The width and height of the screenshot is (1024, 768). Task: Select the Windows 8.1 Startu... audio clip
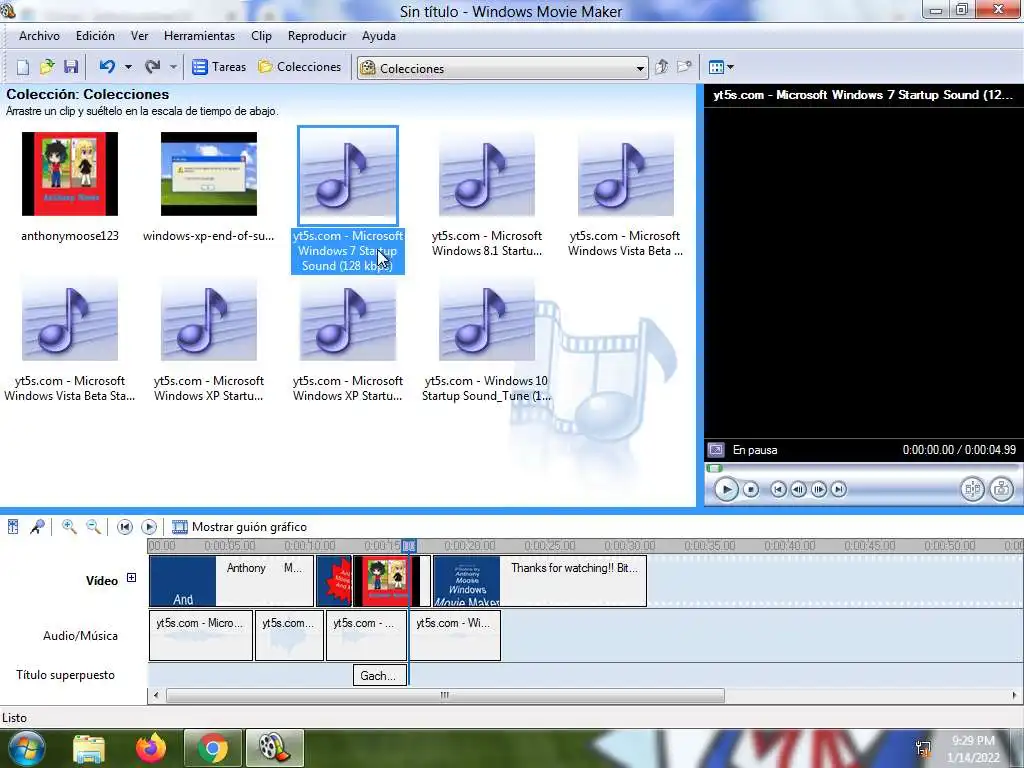tap(487, 194)
